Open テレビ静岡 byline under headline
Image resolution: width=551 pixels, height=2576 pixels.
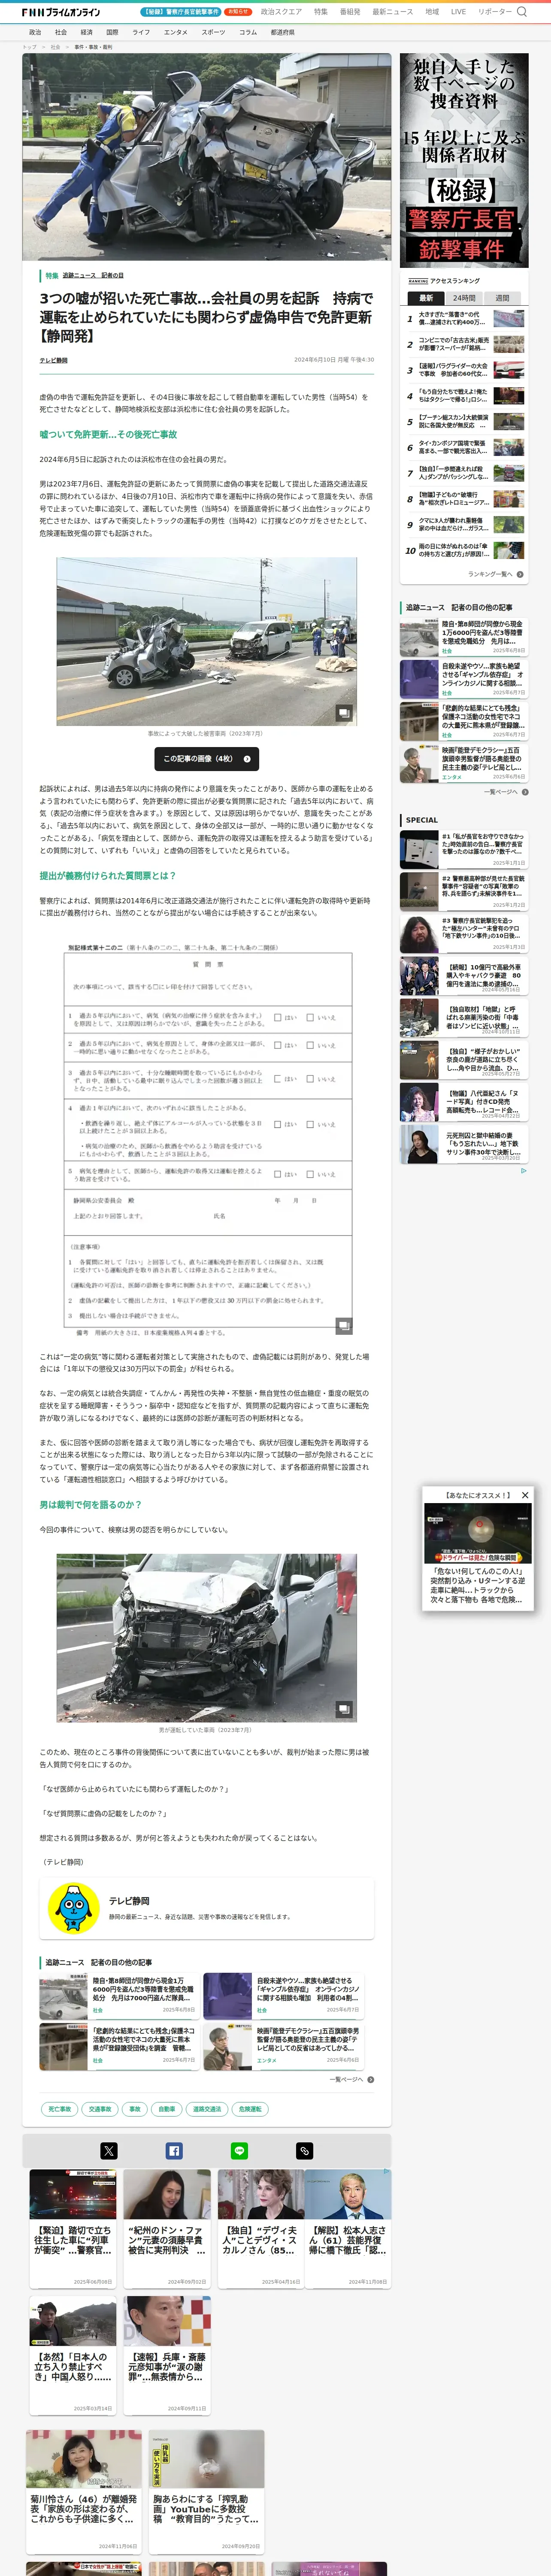click(54, 360)
